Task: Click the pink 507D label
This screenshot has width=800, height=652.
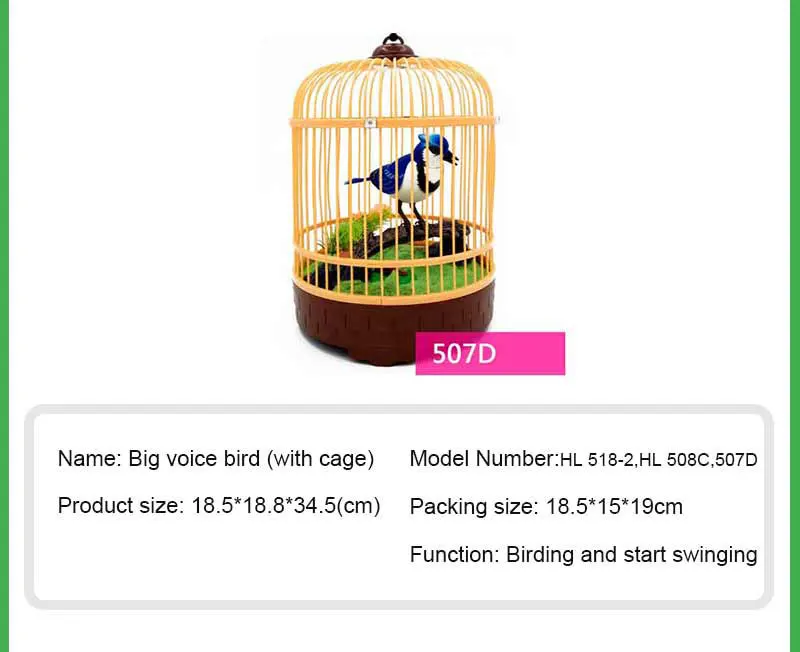Action: coord(490,353)
